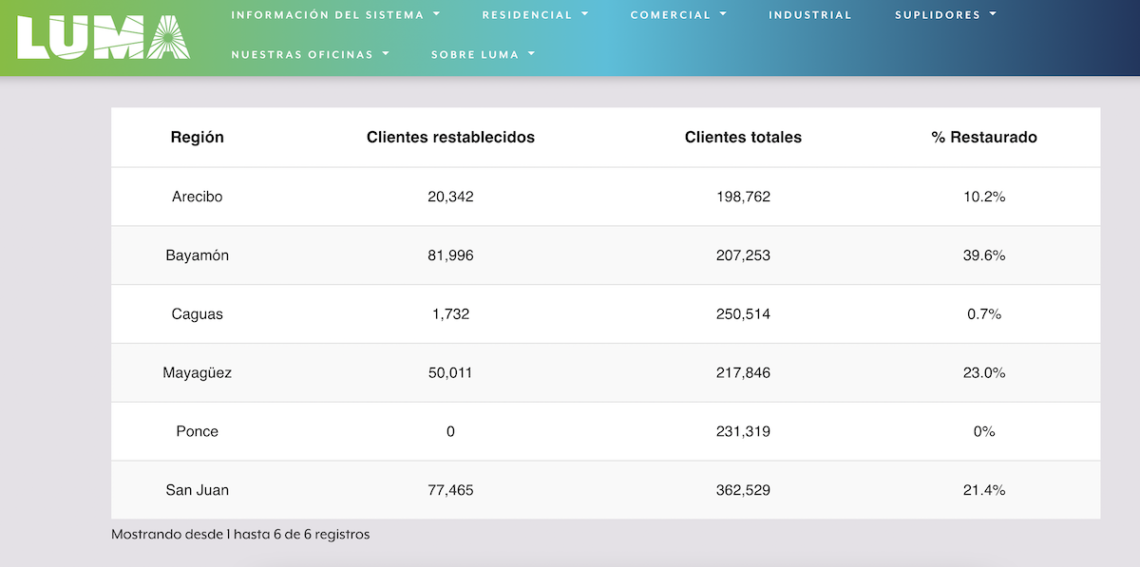This screenshot has height=567, width=1140.
Task: Open Nuestras Oficinas menu
Action: [310, 54]
